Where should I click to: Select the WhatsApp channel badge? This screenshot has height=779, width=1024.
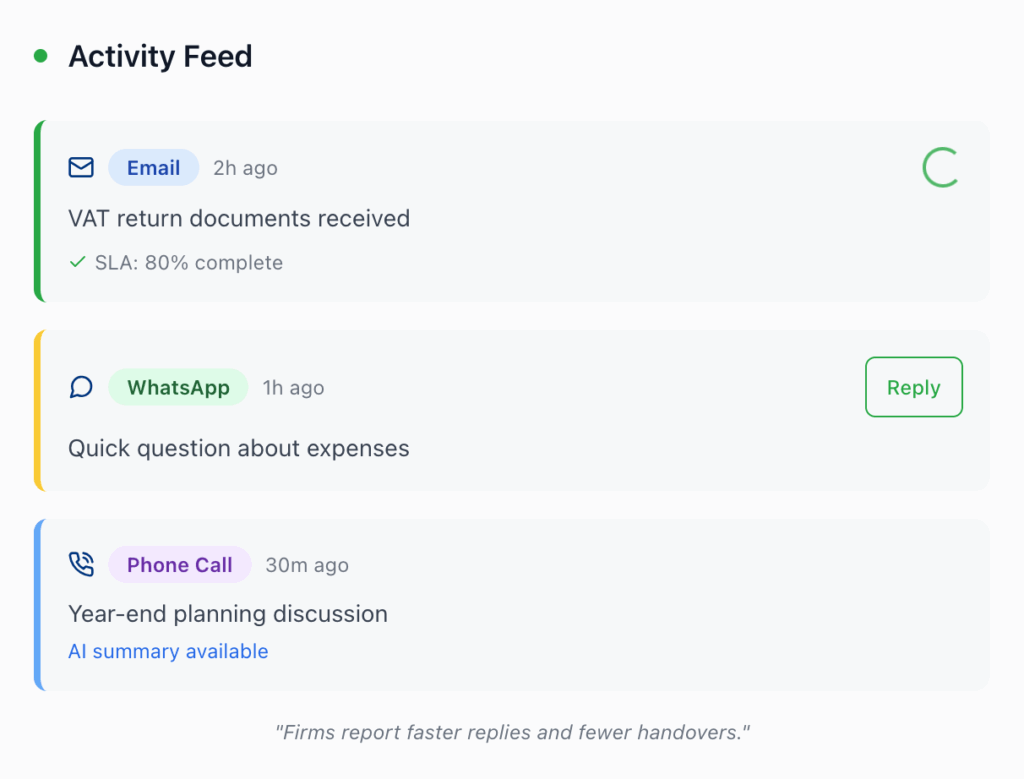[178, 387]
